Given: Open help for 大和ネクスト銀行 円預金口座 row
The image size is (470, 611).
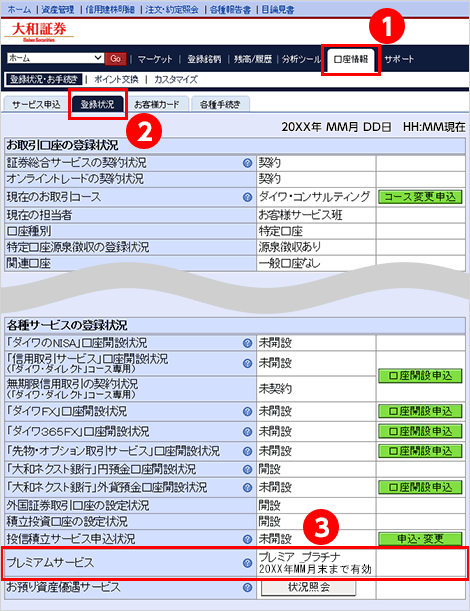Looking at the screenshot, I should pyautogui.click(x=247, y=469).
